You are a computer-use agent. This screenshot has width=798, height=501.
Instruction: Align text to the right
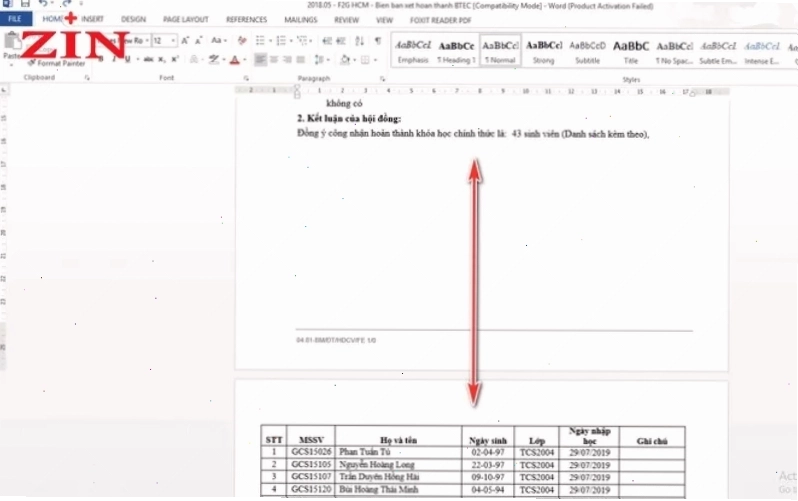tap(287, 60)
